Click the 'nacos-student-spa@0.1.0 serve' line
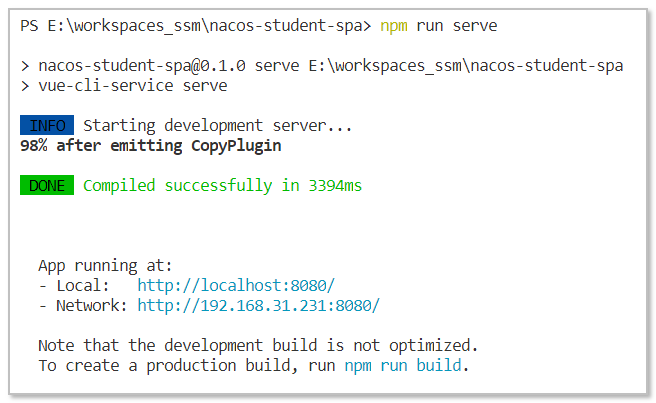 coord(322,66)
